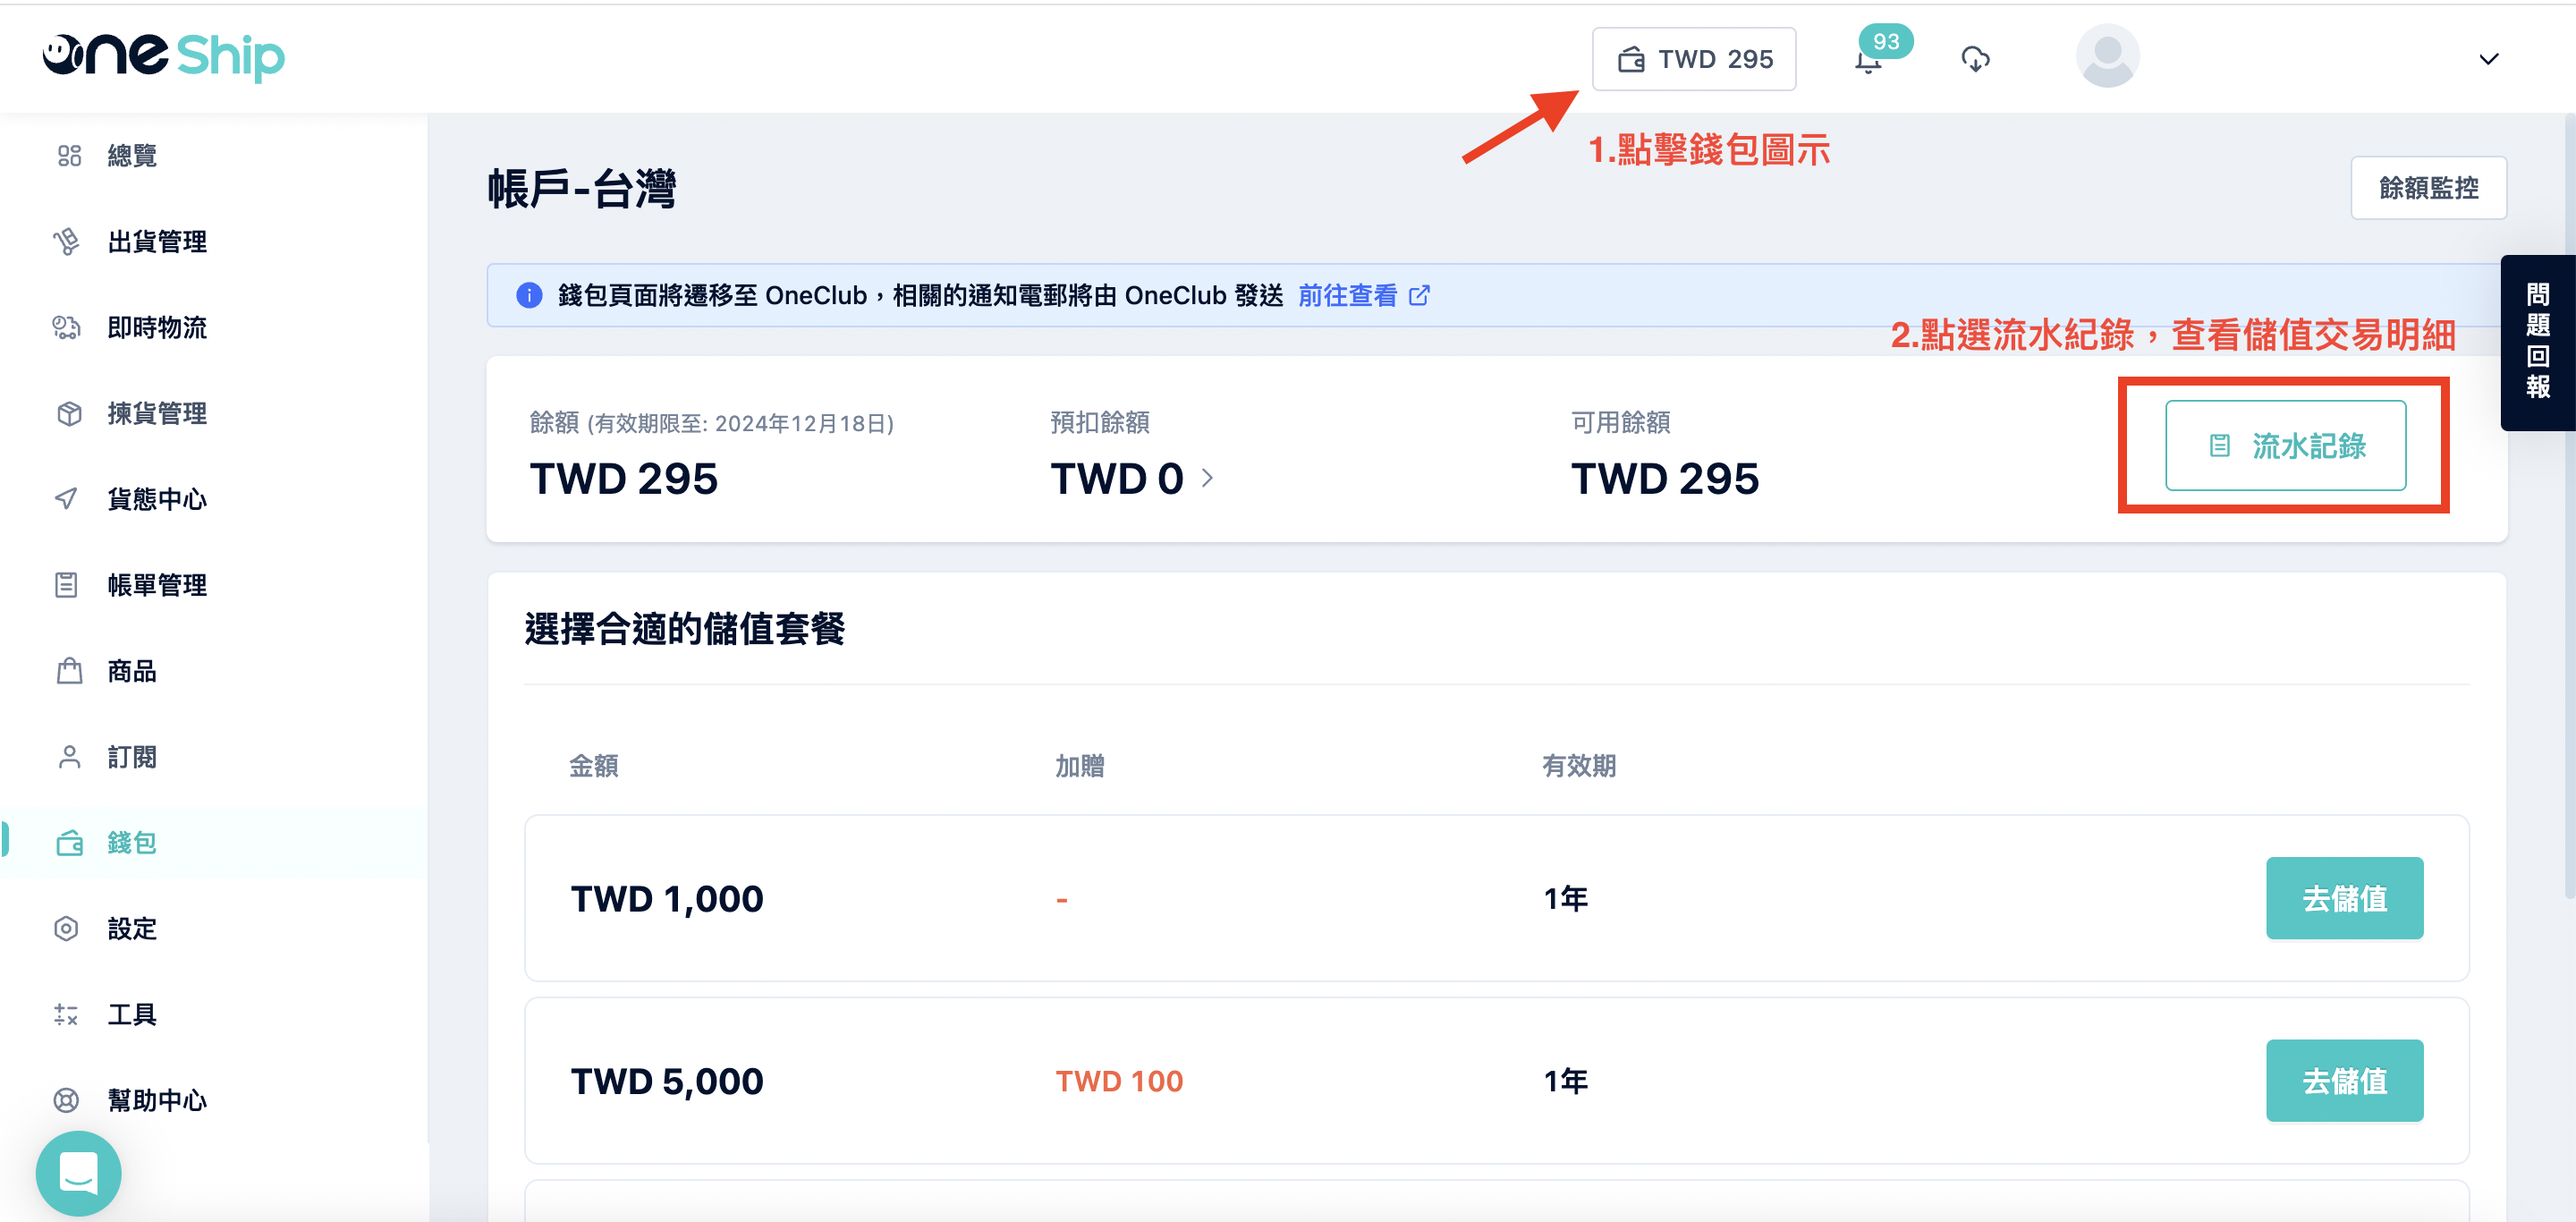
Task: Open 流水記錄 transaction records
Action: tap(2285, 446)
